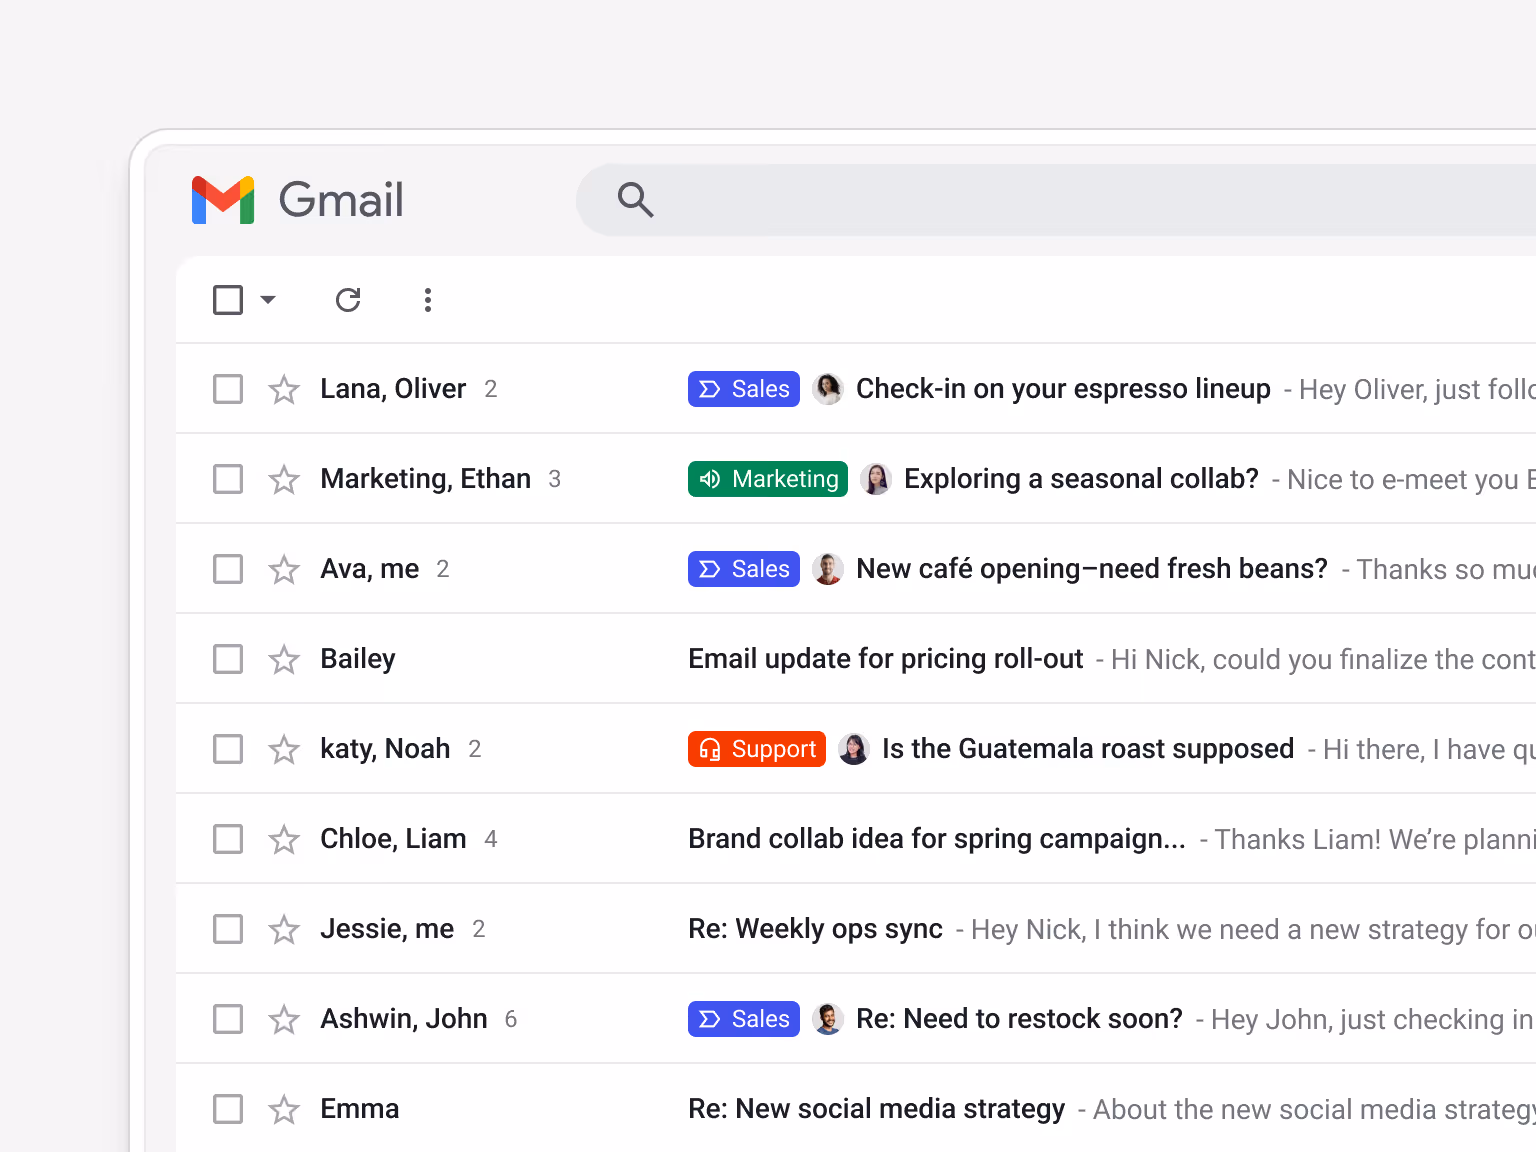Select the Bailey email checkbox
The height and width of the screenshot is (1152, 1536).
pyautogui.click(x=228, y=659)
